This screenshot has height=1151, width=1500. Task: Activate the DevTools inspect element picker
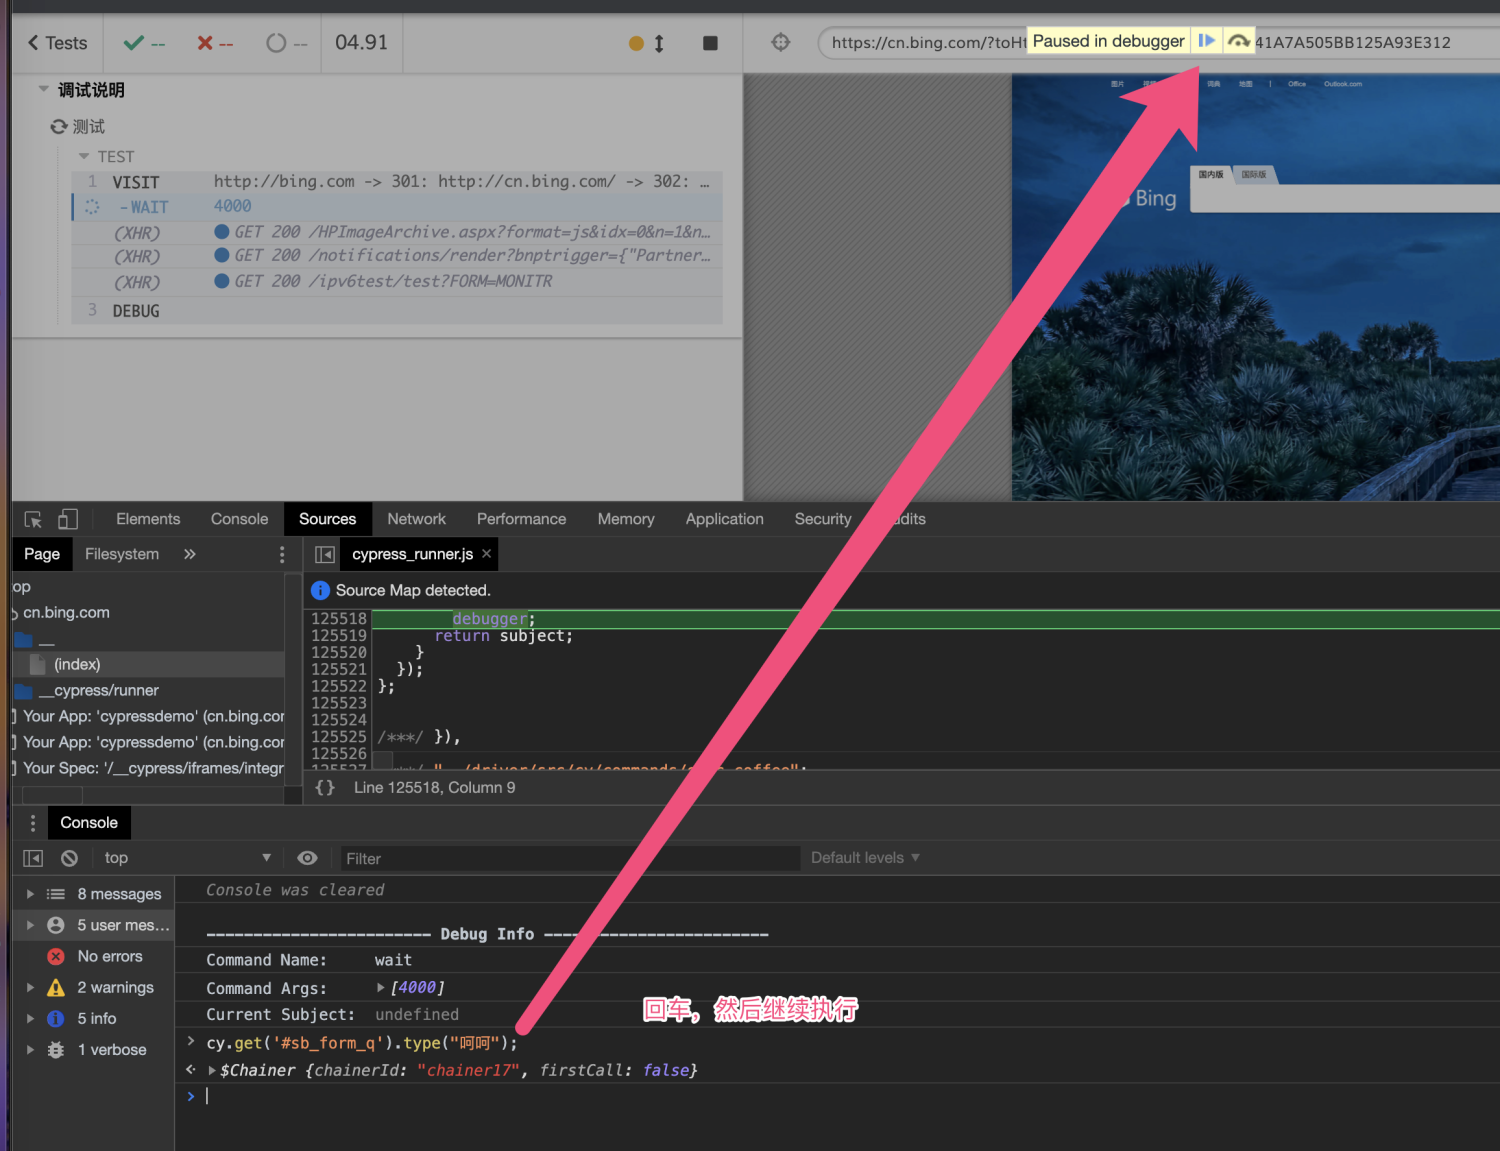33,519
